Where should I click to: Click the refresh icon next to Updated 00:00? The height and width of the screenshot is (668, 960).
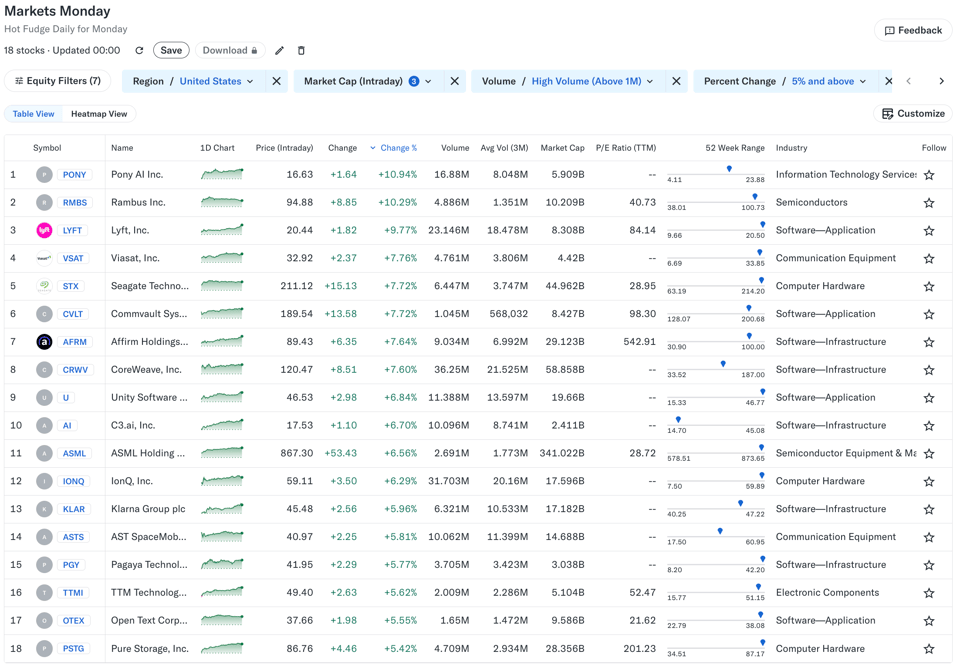[x=139, y=51]
